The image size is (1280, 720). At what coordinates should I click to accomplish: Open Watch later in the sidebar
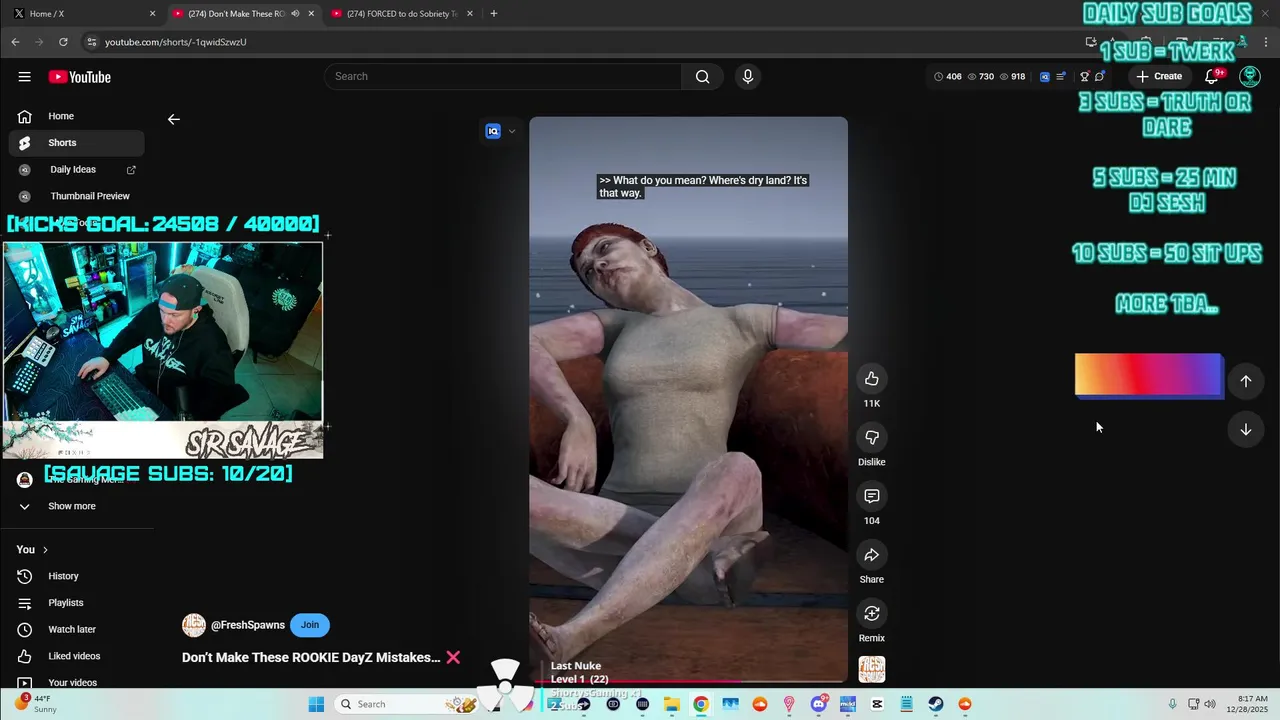[76, 629]
